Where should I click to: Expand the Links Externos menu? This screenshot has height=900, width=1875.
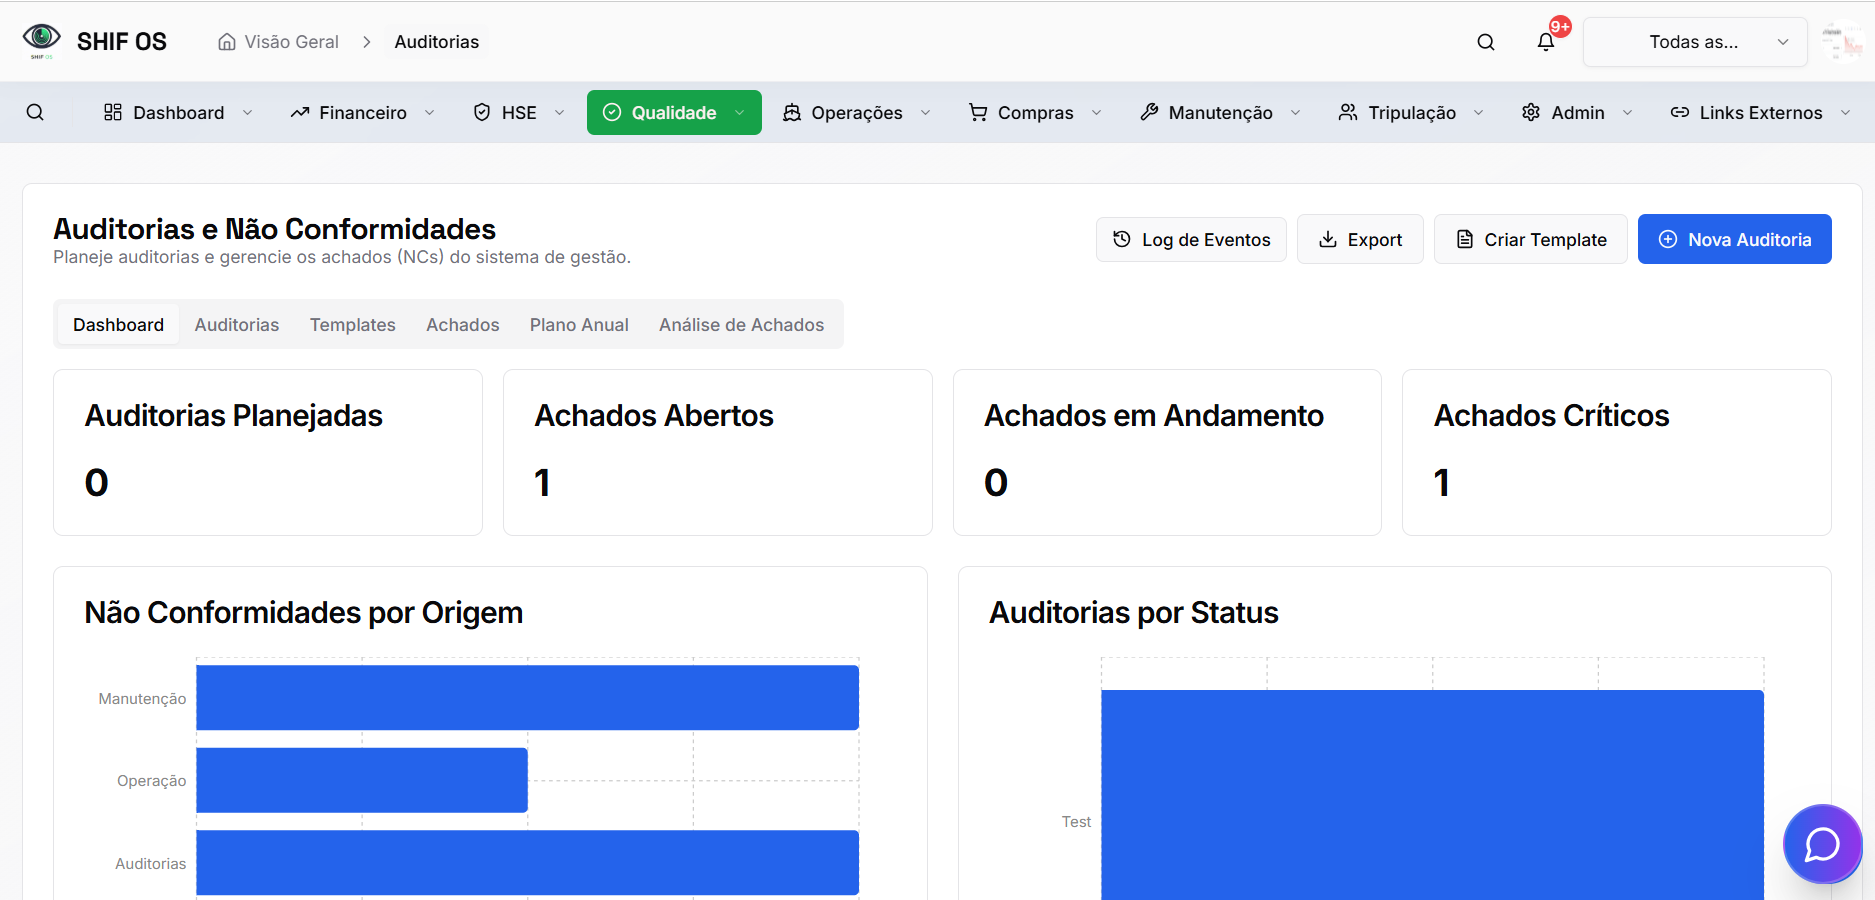pyautogui.click(x=1757, y=112)
